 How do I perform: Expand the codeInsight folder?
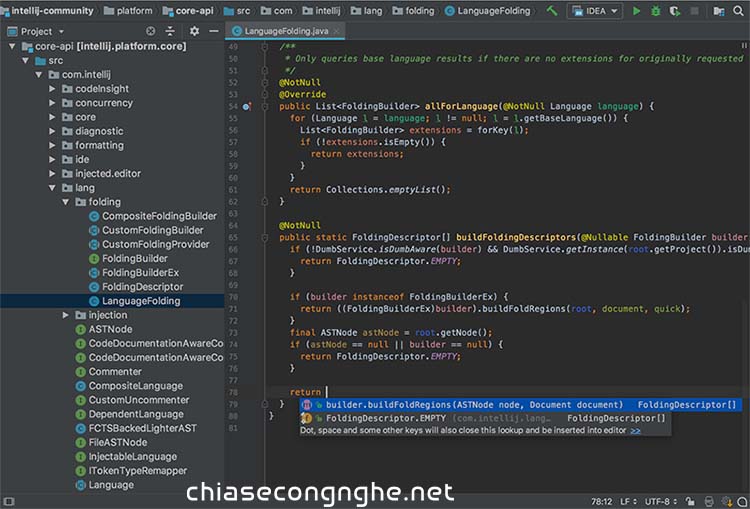coord(53,89)
